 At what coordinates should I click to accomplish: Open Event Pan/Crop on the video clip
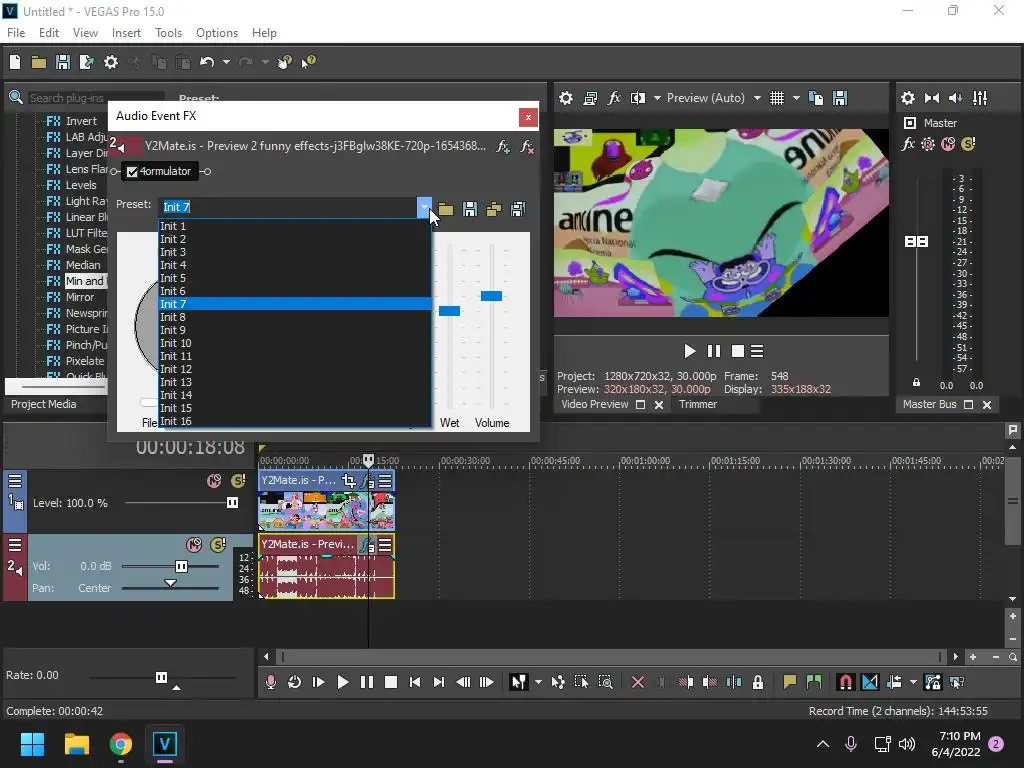349,481
